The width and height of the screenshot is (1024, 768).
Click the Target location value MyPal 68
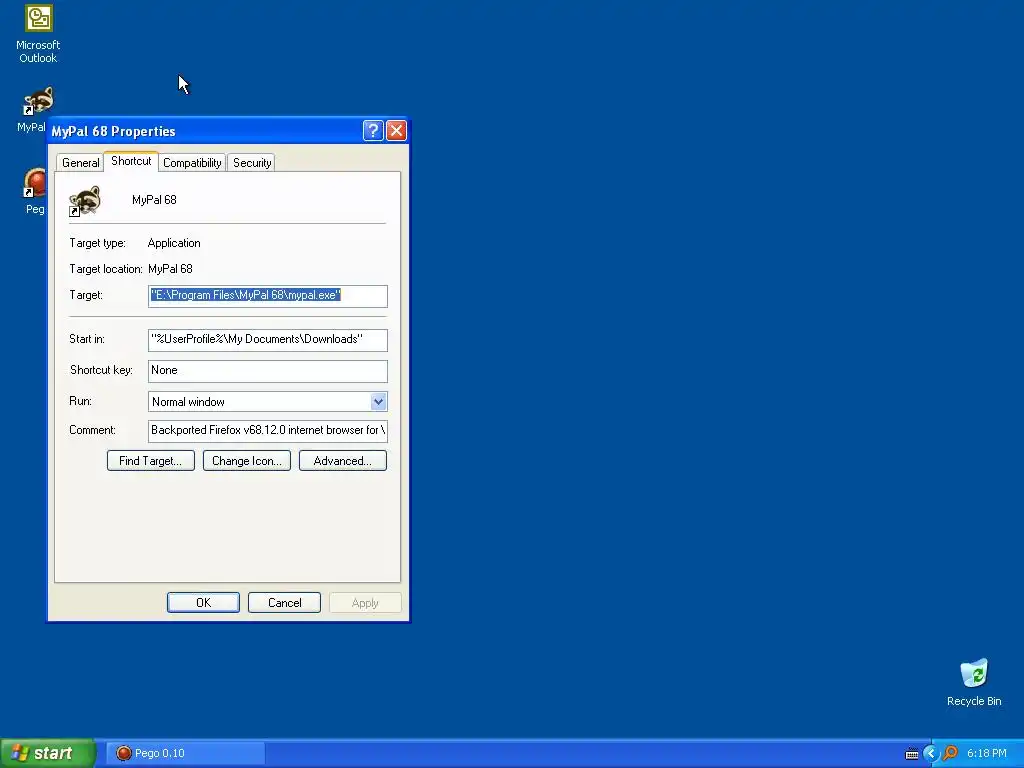[x=170, y=269]
